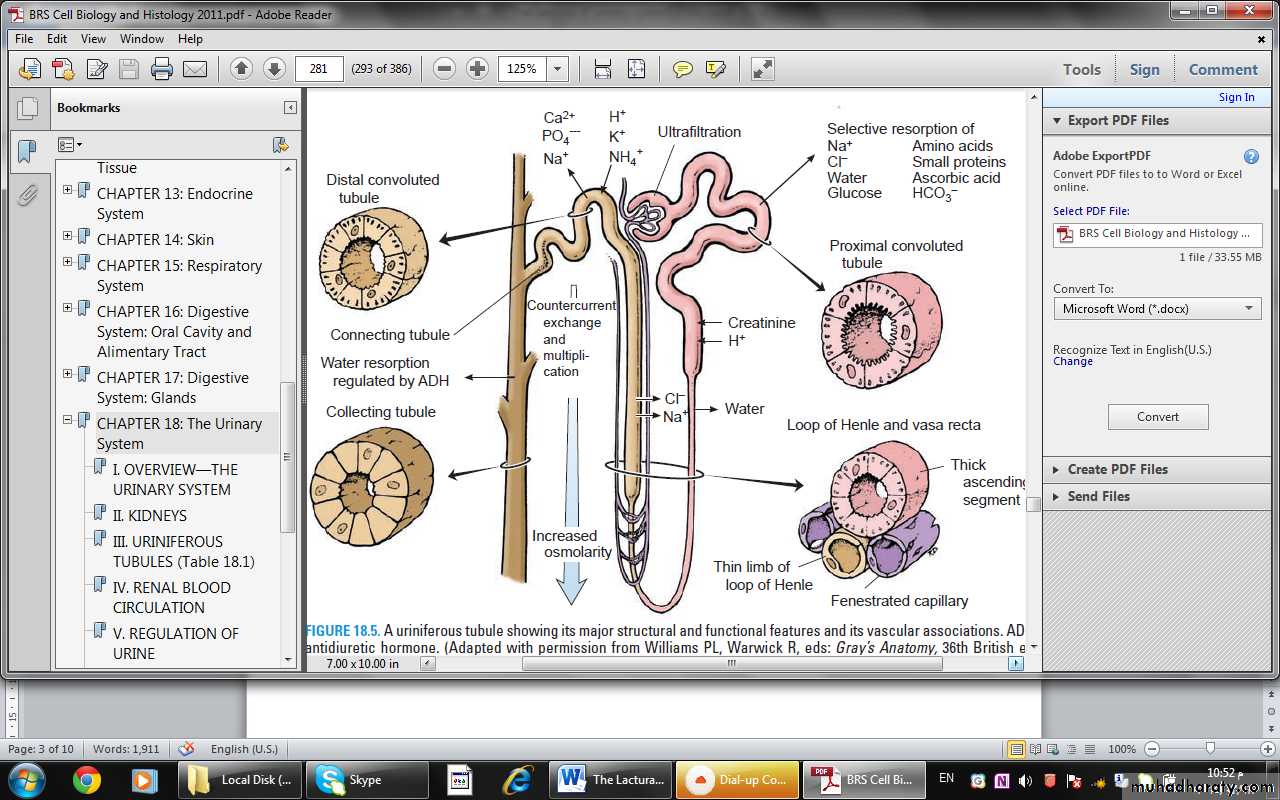Click the zoom out minus icon
Screen dimensions: 1280x800
click(445, 69)
